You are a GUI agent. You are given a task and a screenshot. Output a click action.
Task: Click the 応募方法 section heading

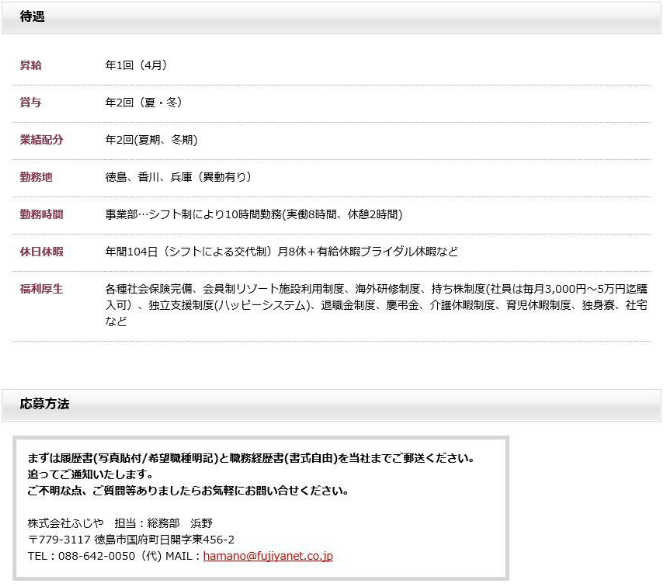click(x=45, y=404)
